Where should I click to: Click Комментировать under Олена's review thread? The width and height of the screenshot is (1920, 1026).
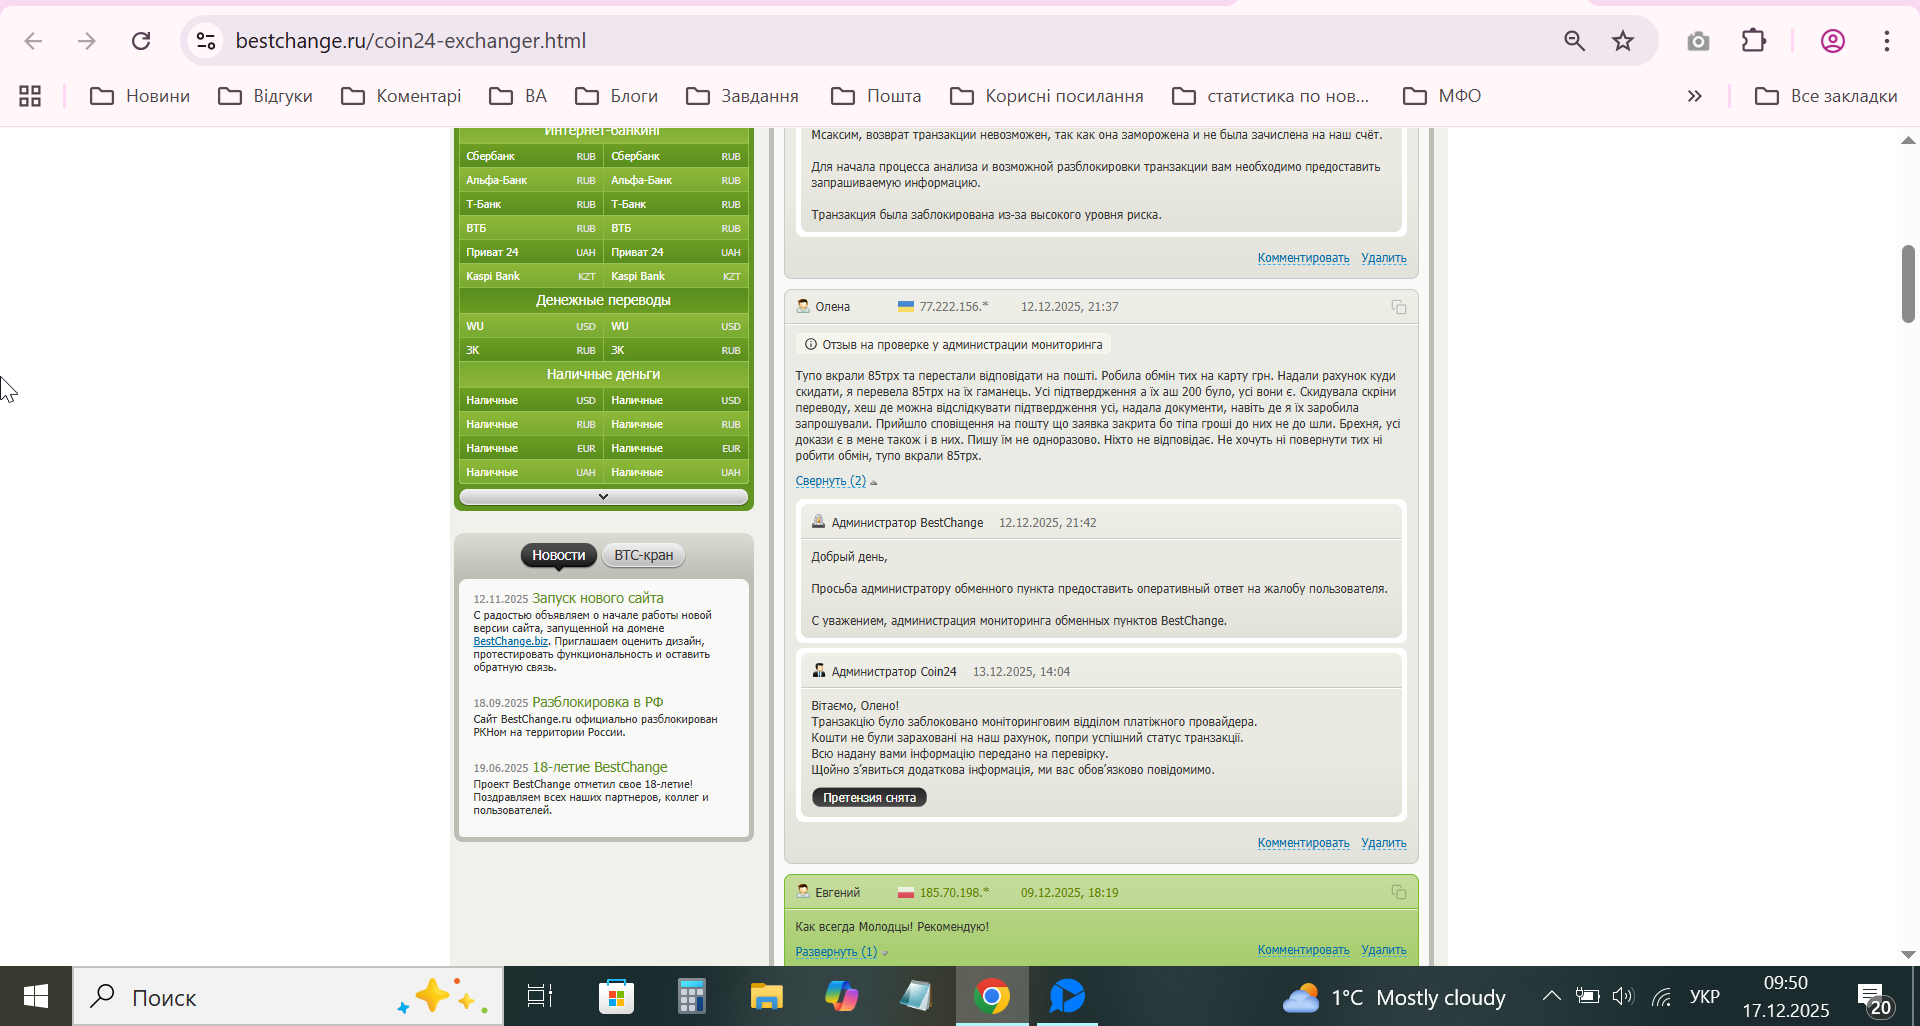click(x=1303, y=843)
